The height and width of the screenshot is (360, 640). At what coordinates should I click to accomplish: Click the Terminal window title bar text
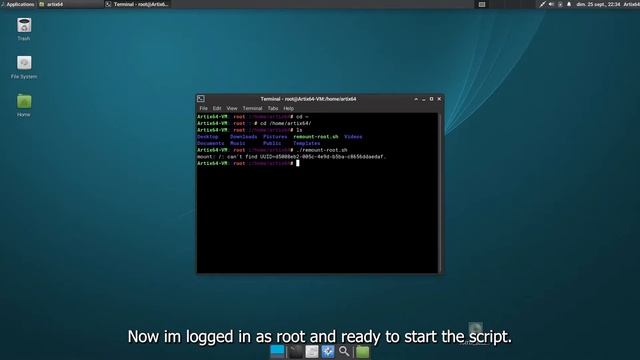[308, 99]
